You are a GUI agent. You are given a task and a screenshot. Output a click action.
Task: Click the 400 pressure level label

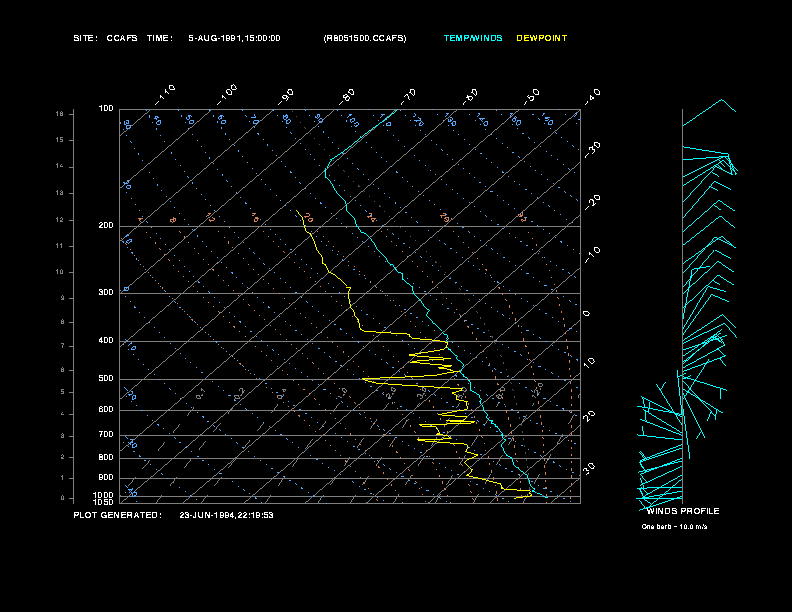[106, 340]
